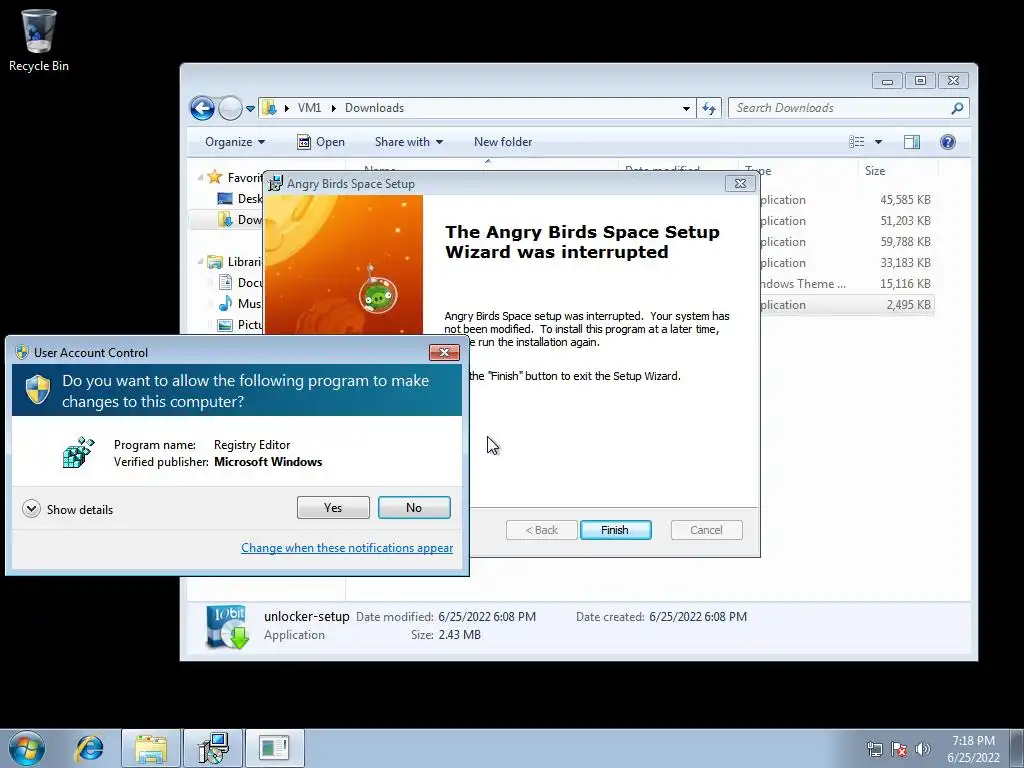
Task: Maximize the Downloads Explorer window
Action: tap(920, 81)
